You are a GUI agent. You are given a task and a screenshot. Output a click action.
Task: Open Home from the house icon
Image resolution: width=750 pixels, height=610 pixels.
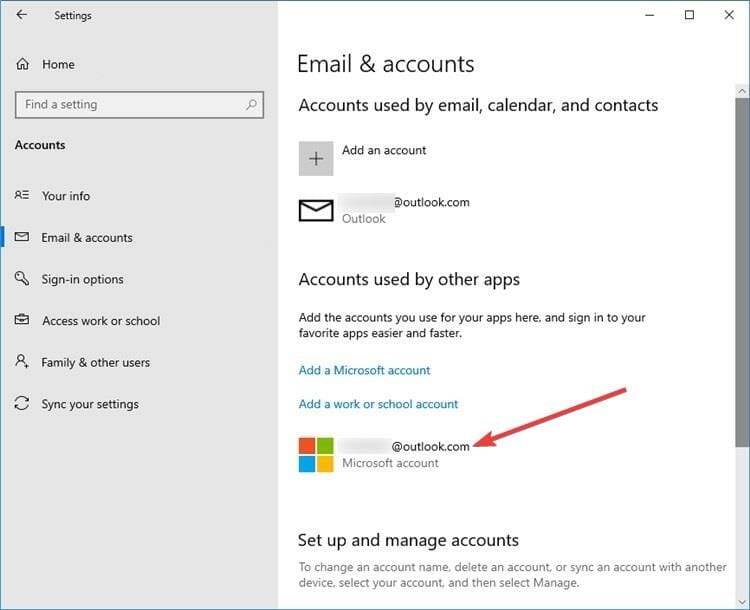[22, 64]
